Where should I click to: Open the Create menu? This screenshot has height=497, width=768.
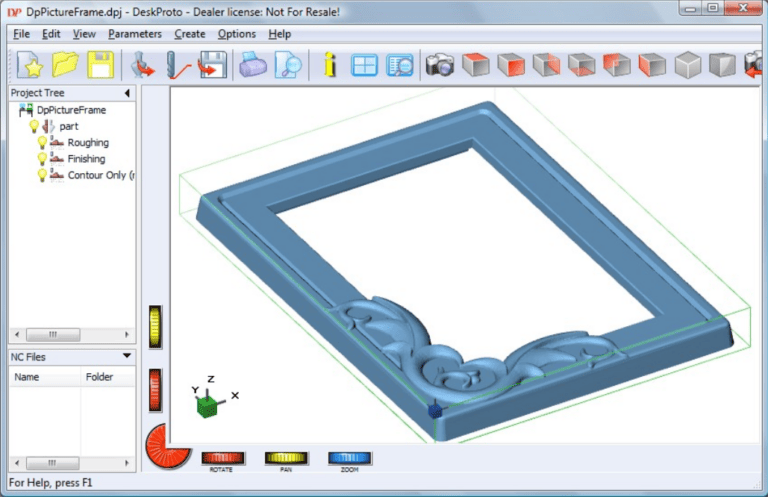[189, 34]
